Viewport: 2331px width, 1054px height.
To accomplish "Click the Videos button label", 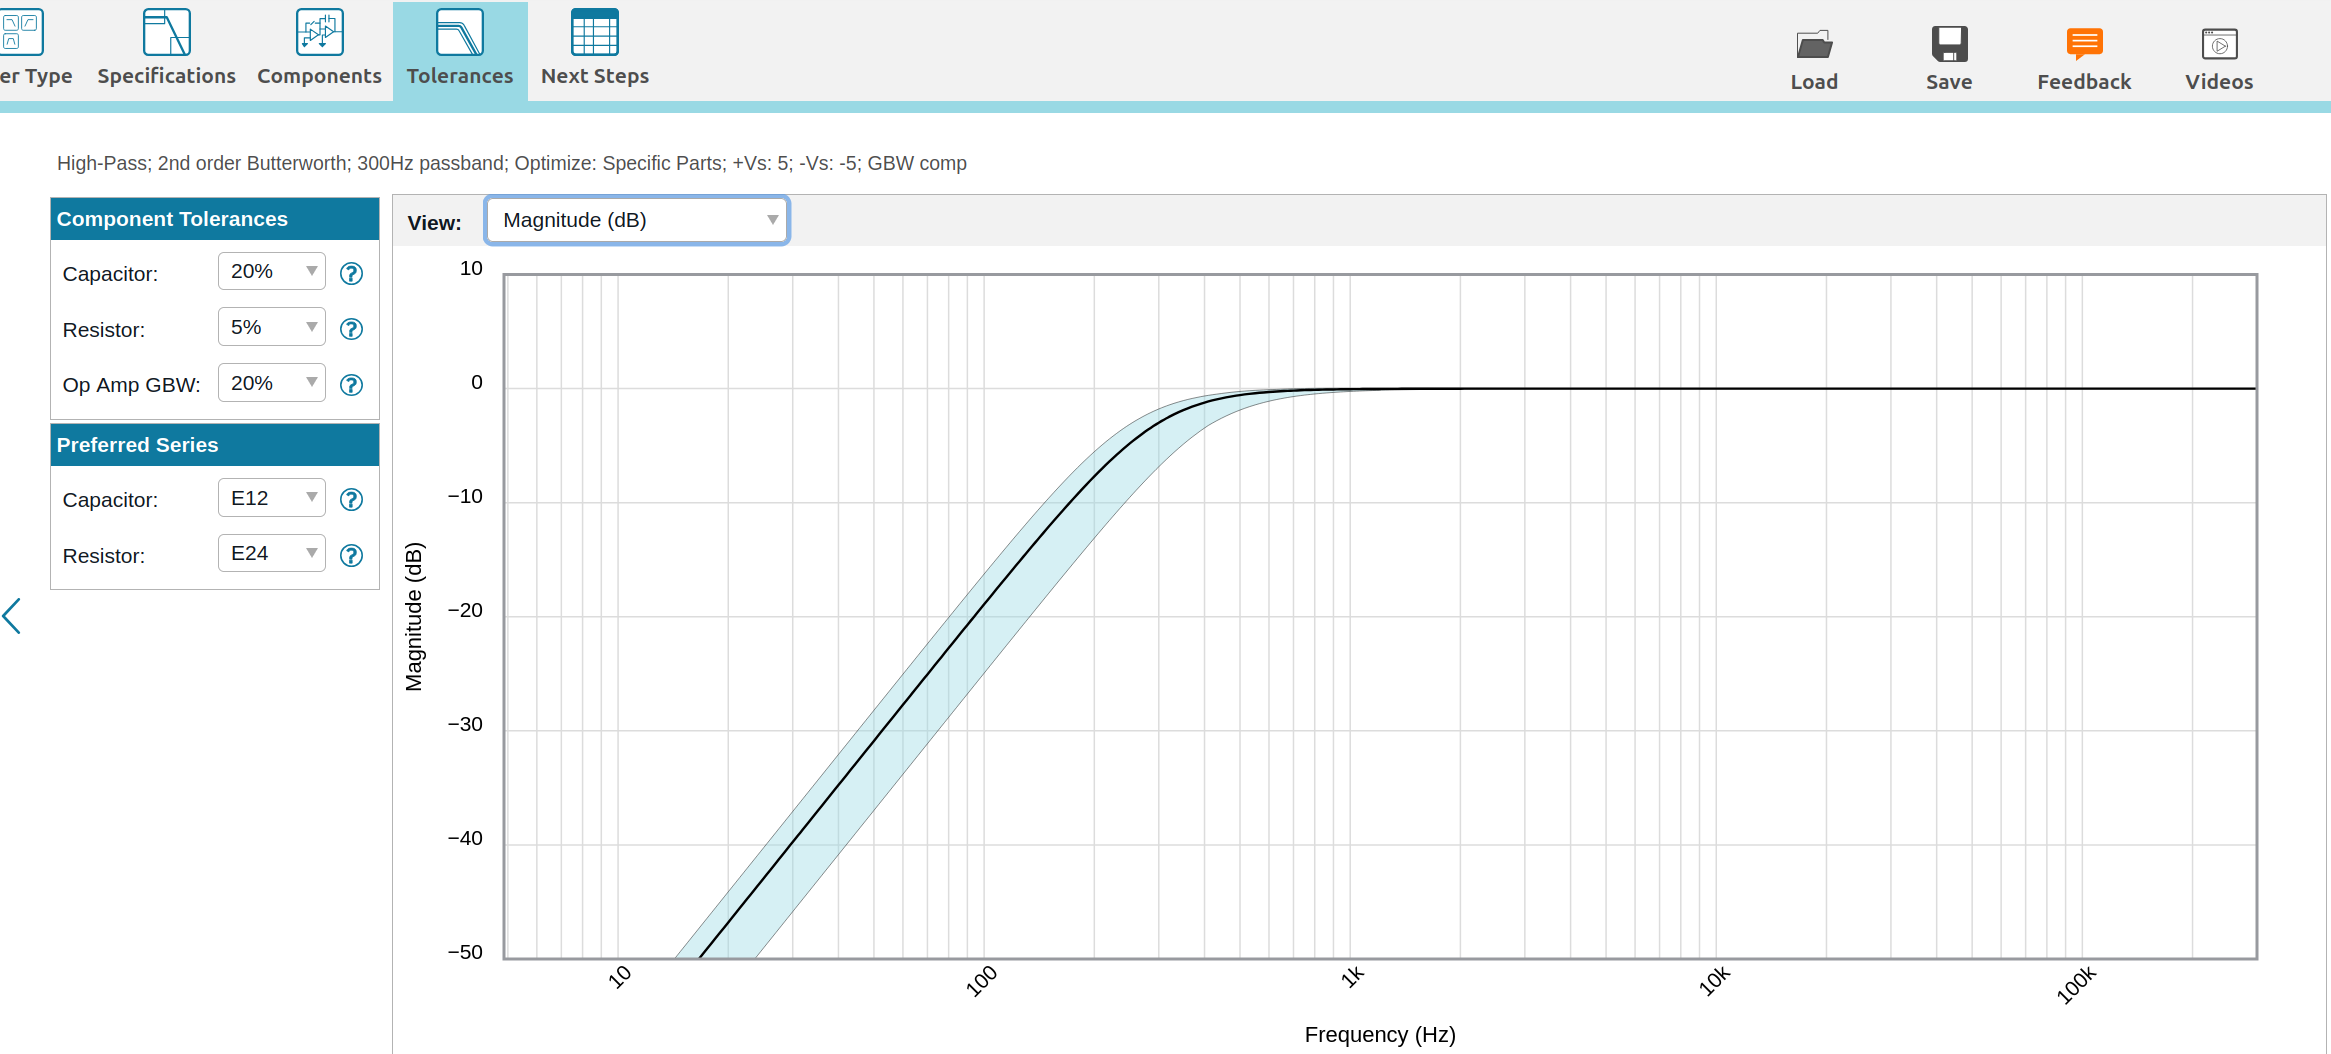I will tap(2219, 82).
